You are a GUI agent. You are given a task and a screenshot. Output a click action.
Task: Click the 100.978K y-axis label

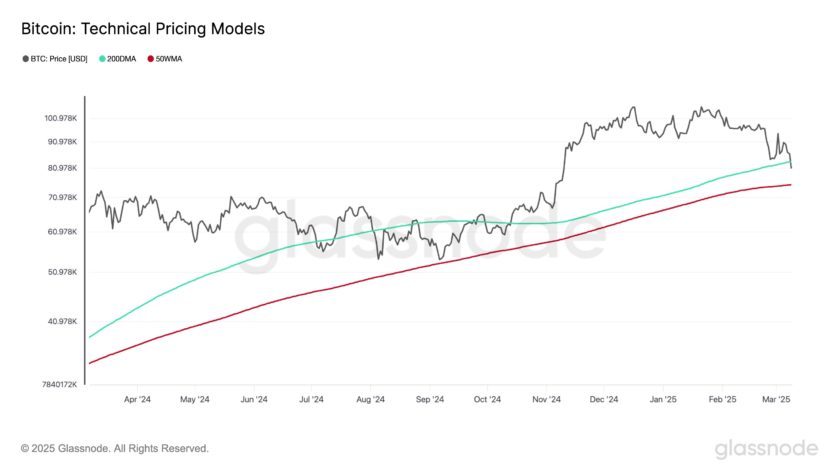point(61,118)
